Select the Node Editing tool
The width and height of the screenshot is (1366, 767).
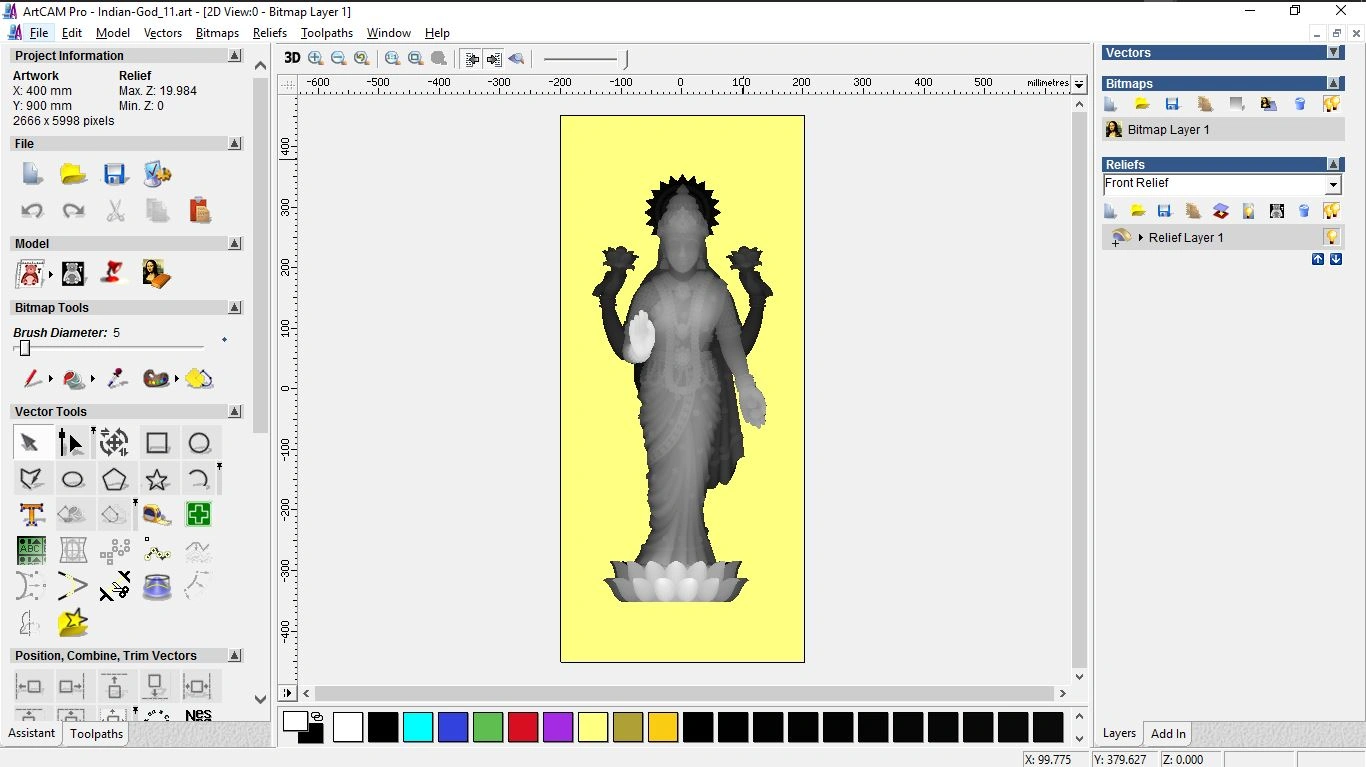(72, 443)
